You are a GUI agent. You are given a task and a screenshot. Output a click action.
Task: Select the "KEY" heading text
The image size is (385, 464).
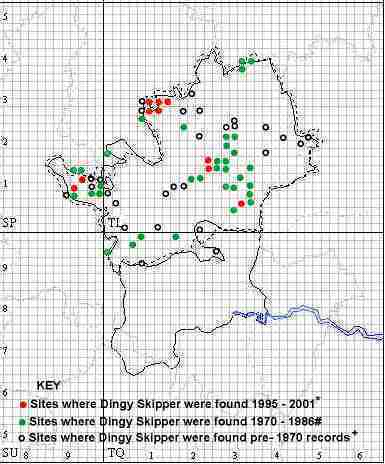click(x=48, y=386)
